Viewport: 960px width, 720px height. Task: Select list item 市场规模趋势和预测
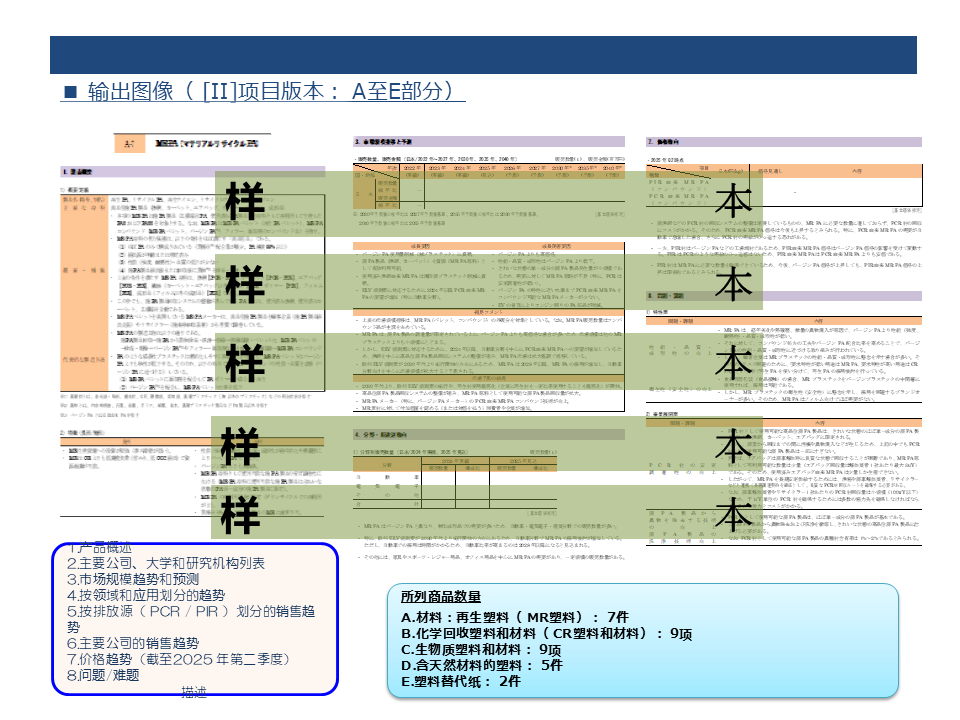(x=132, y=579)
